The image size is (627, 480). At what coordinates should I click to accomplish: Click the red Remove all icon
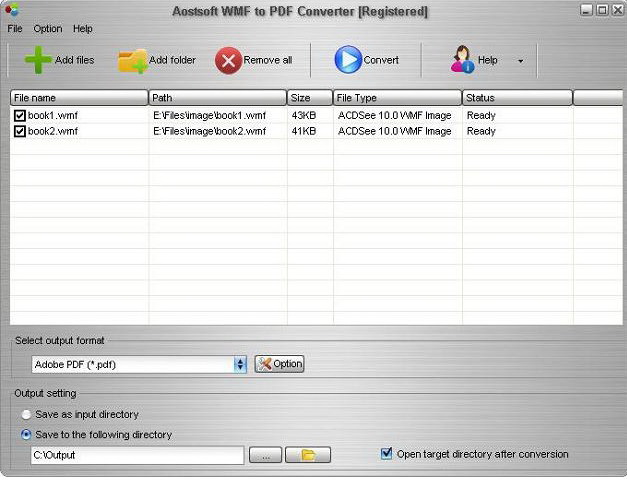coord(228,61)
